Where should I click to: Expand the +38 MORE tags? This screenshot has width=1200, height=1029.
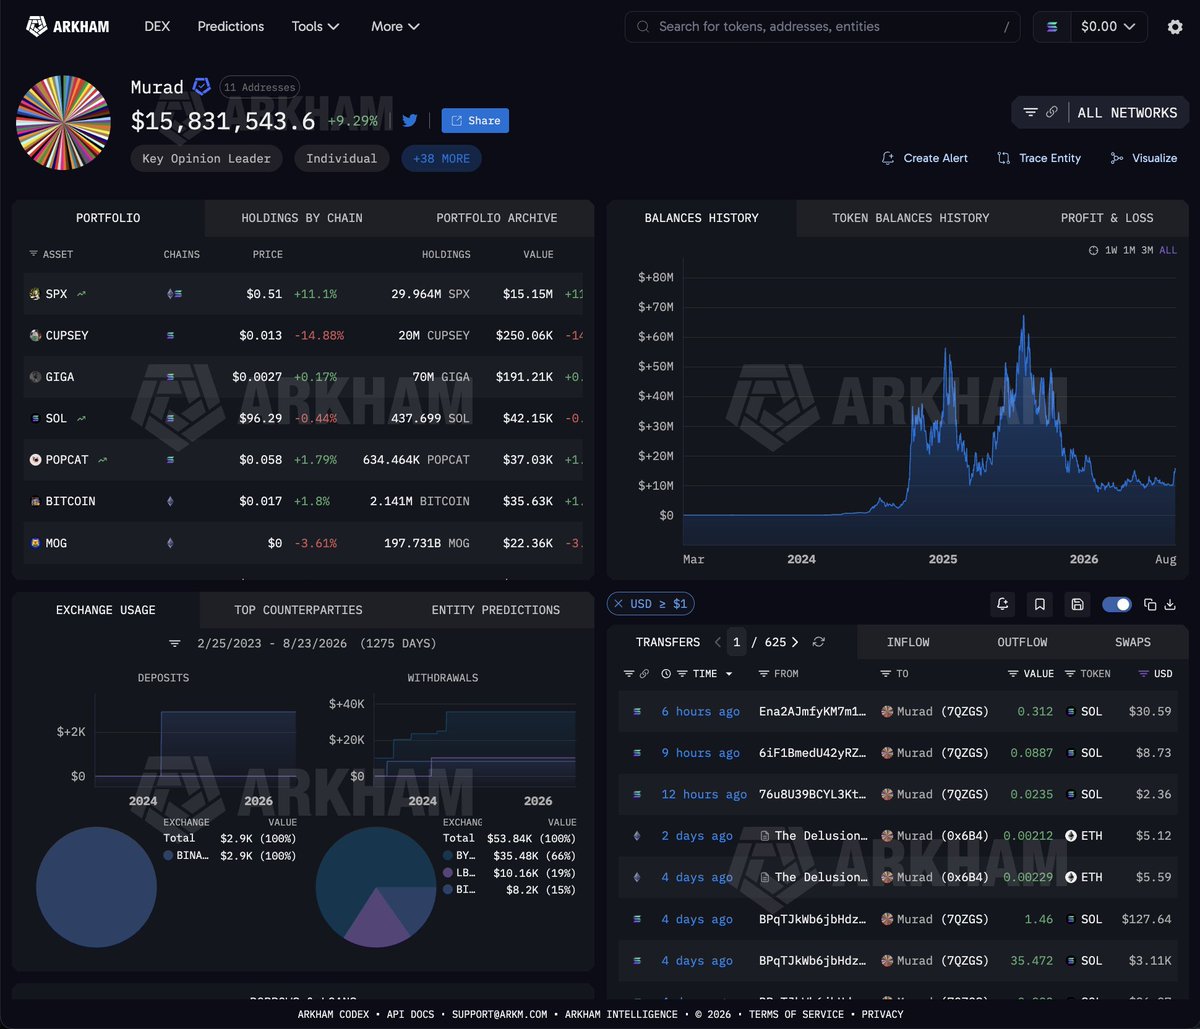(x=441, y=158)
